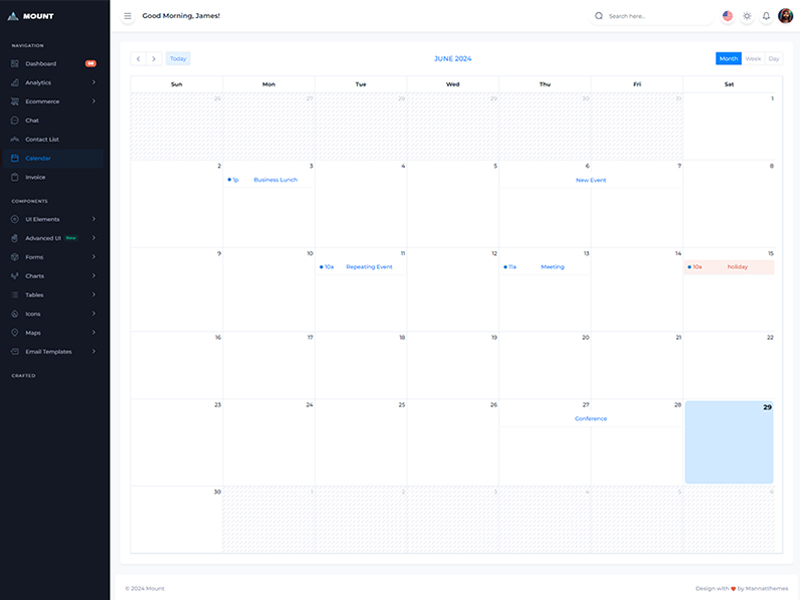
Task: Open Chat menu item
Action: point(54,120)
